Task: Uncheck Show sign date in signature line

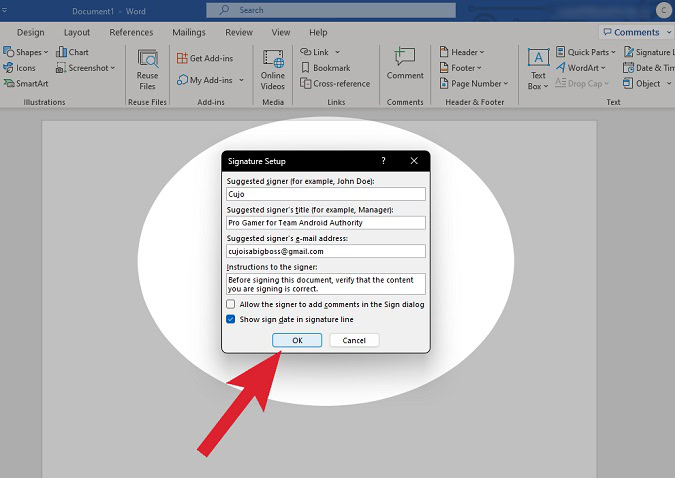Action: (x=231, y=319)
